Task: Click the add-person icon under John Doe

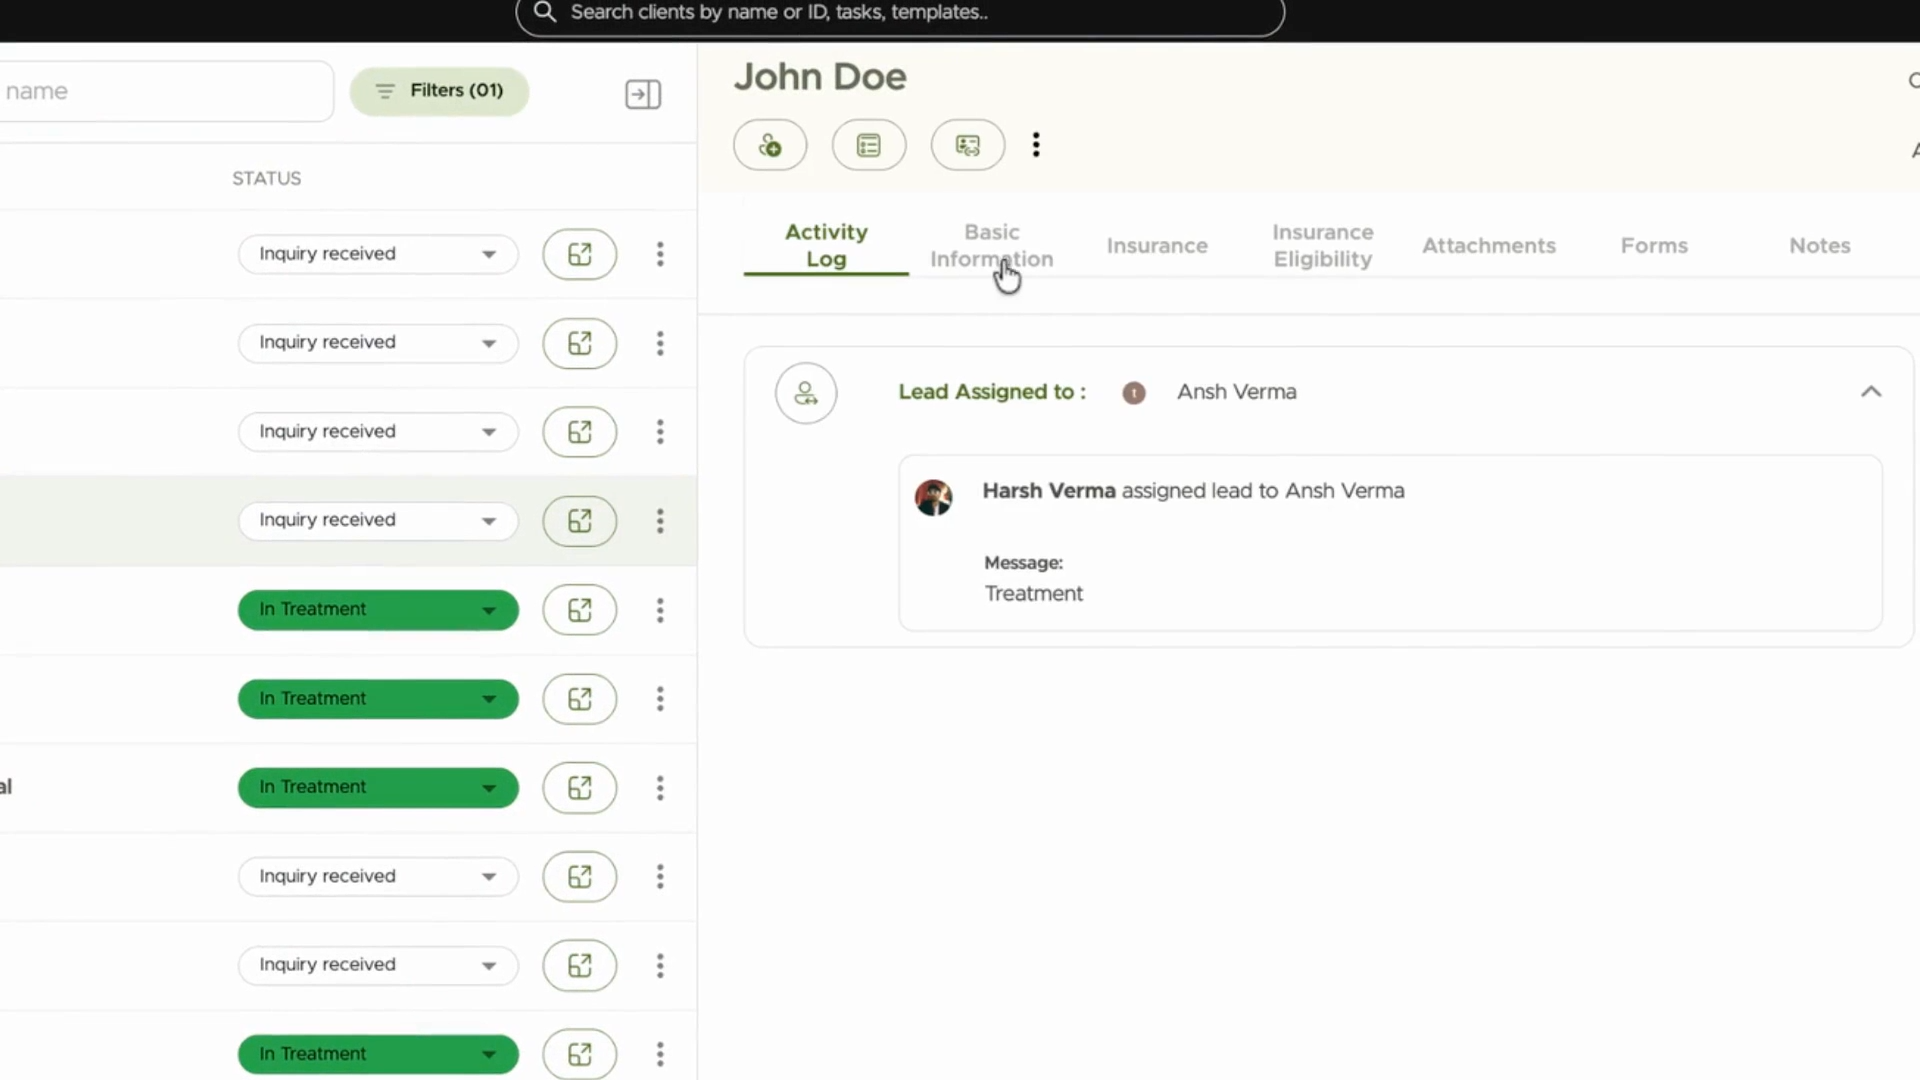Action: click(x=770, y=145)
